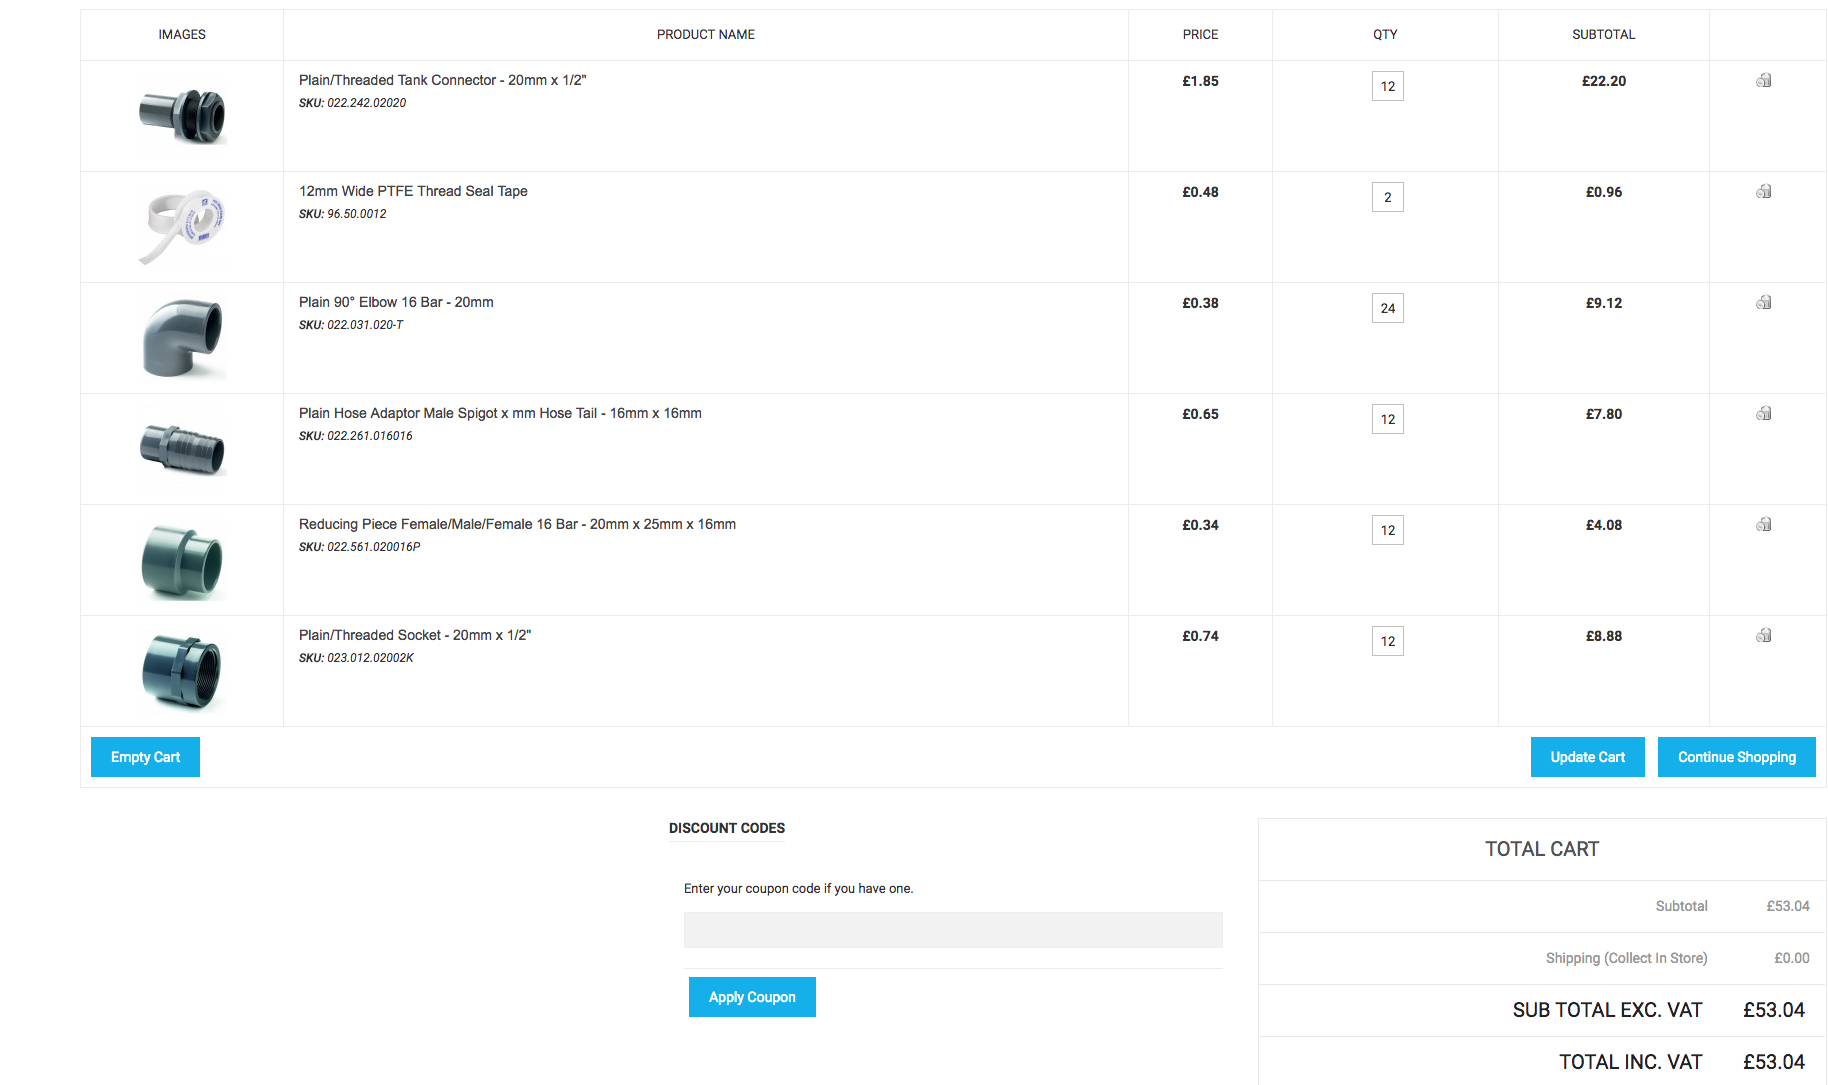View the PTFE tape product image

coord(182,227)
